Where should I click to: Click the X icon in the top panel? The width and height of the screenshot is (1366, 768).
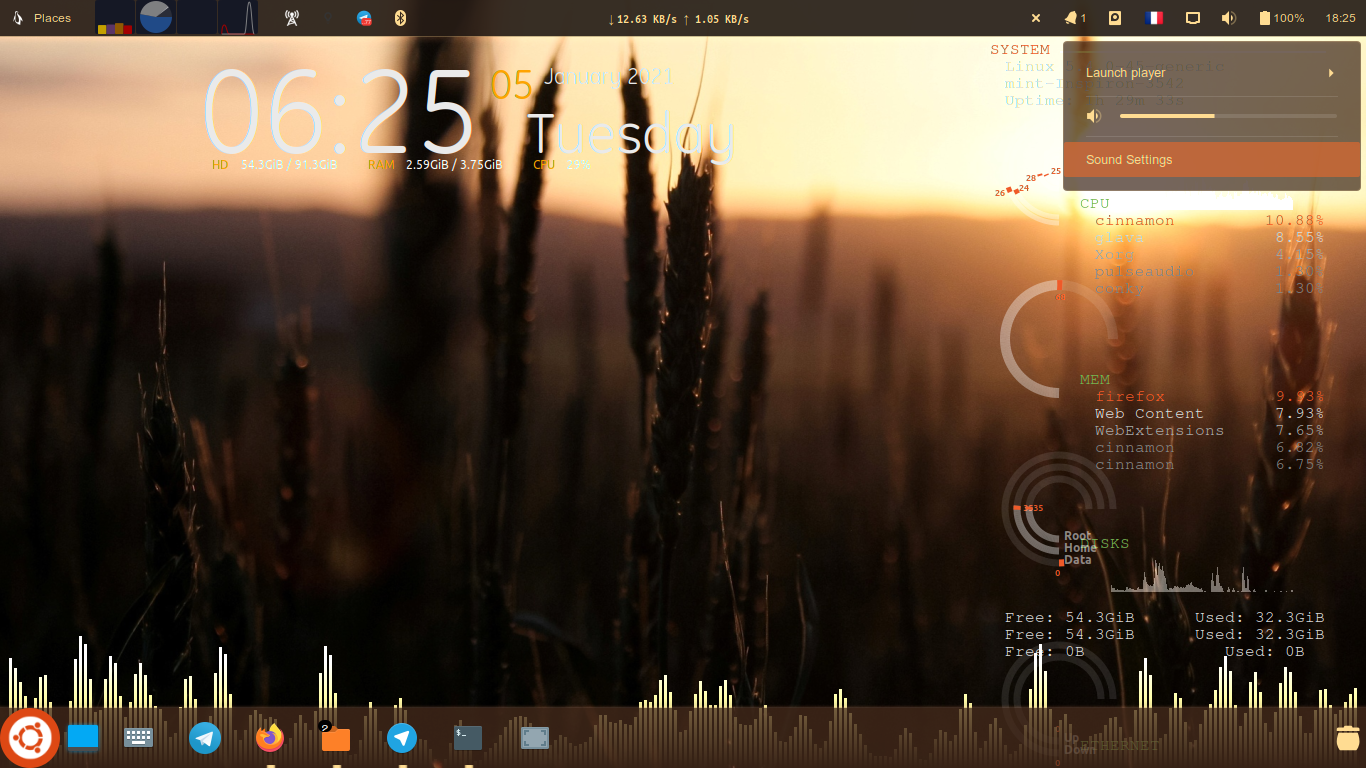click(1036, 18)
